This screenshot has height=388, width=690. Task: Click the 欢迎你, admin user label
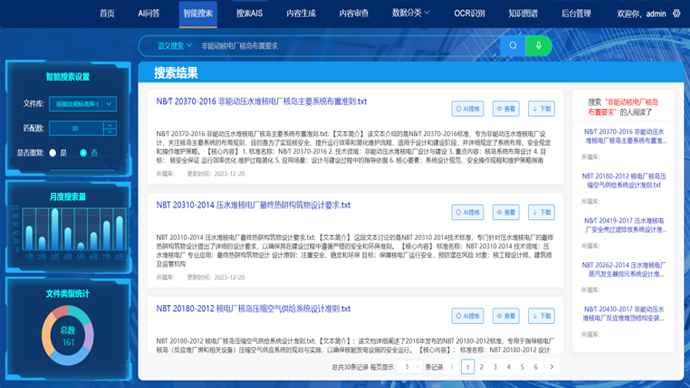pyautogui.click(x=641, y=14)
